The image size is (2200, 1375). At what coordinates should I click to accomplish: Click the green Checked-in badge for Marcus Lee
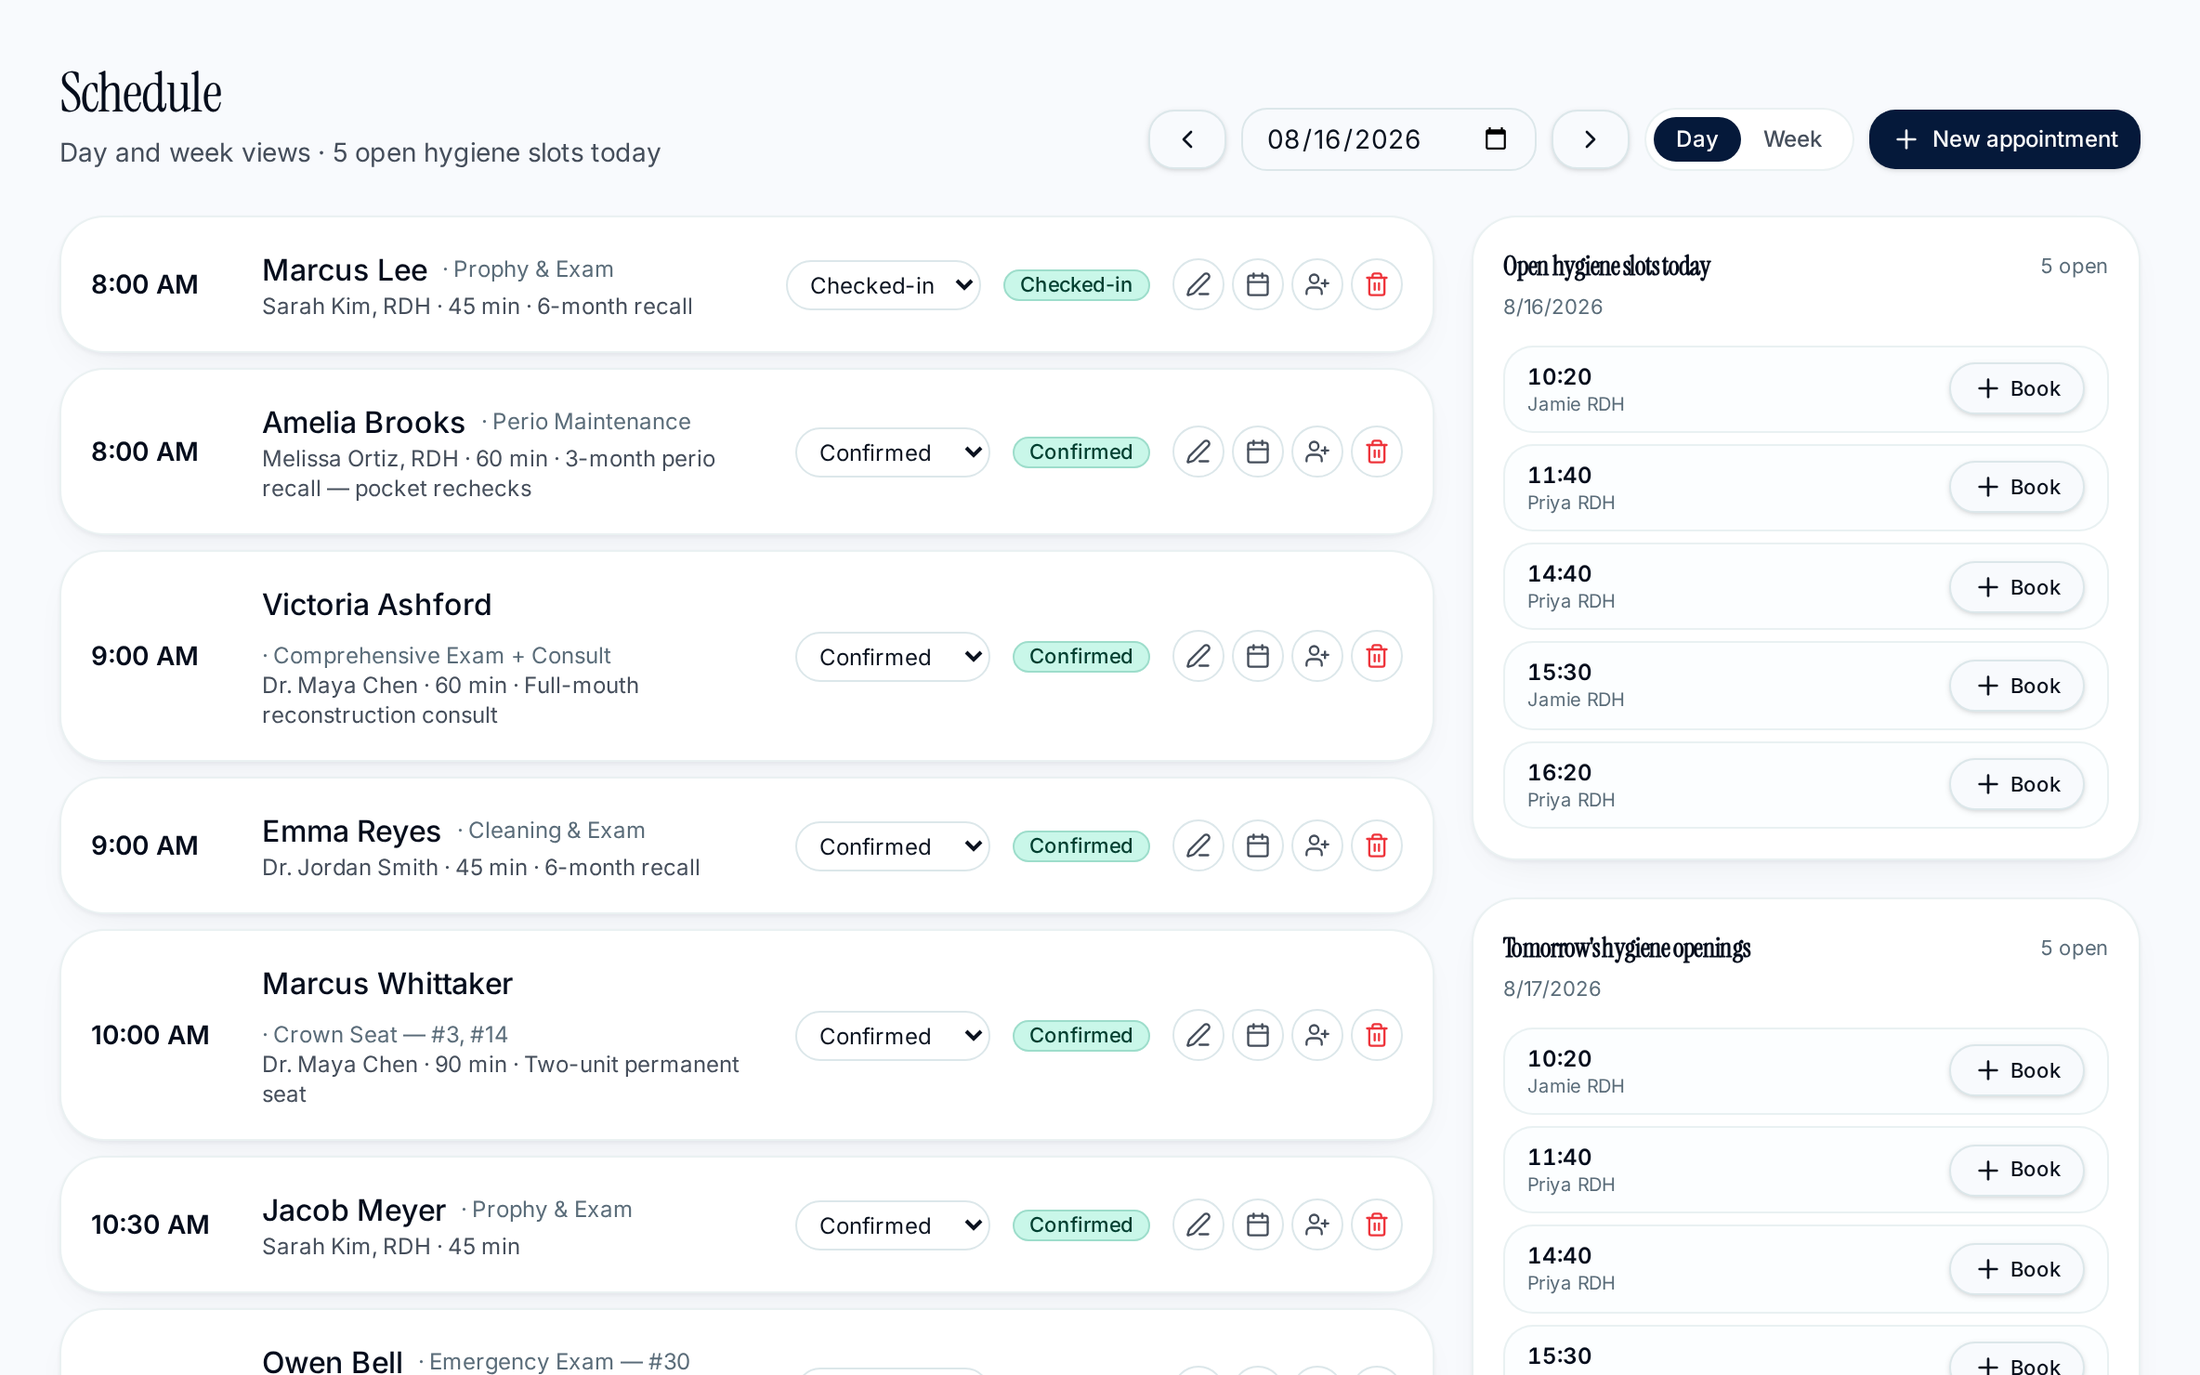tap(1076, 285)
